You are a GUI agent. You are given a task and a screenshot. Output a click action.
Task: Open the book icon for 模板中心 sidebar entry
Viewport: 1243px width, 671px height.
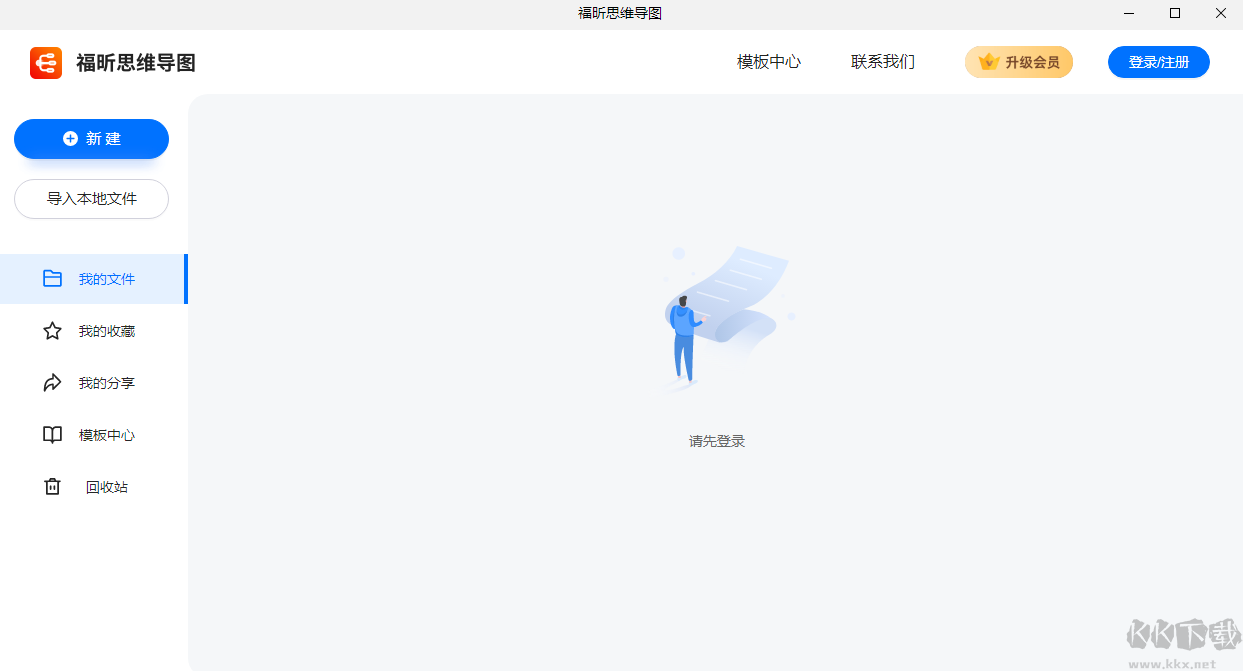(x=52, y=435)
